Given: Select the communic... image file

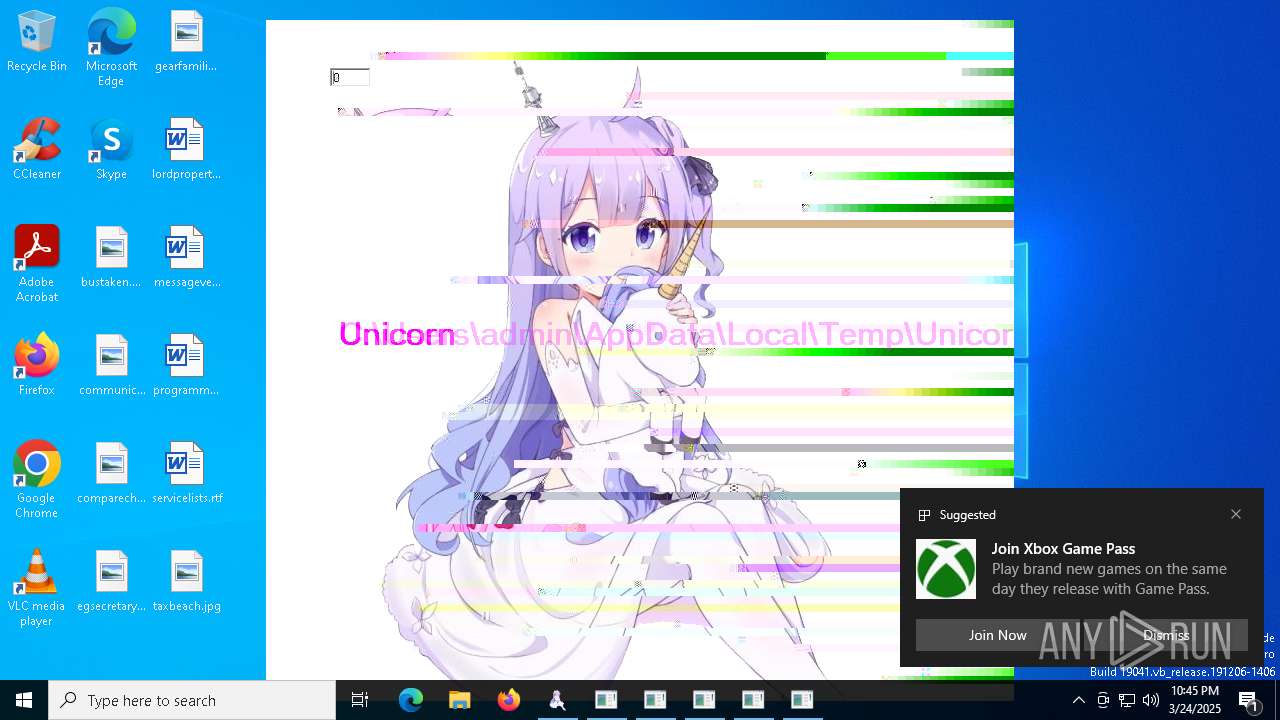Looking at the screenshot, I should click(x=111, y=366).
